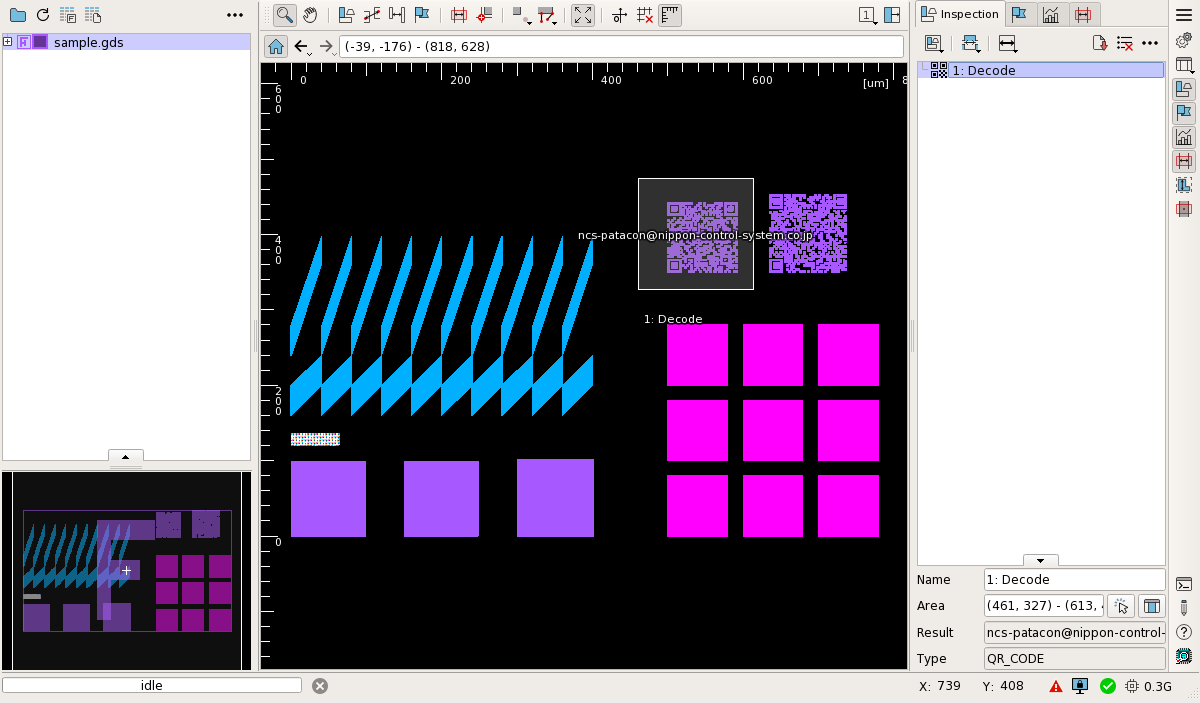The width and height of the screenshot is (1200, 703).
Task: Select the sample.gds file row
Action: coord(126,42)
